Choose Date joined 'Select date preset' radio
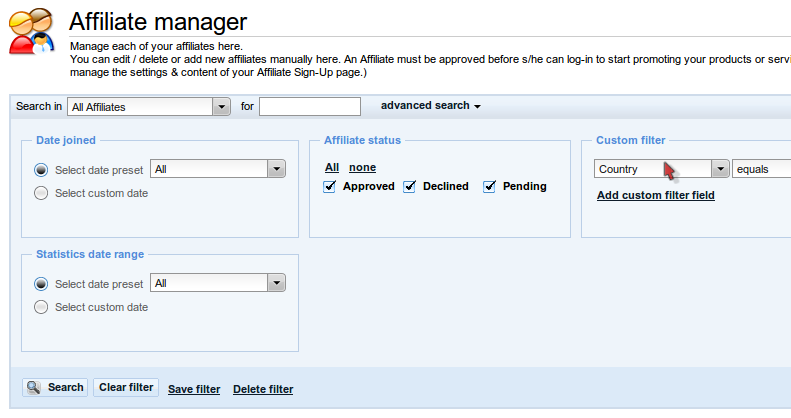 tap(41, 170)
